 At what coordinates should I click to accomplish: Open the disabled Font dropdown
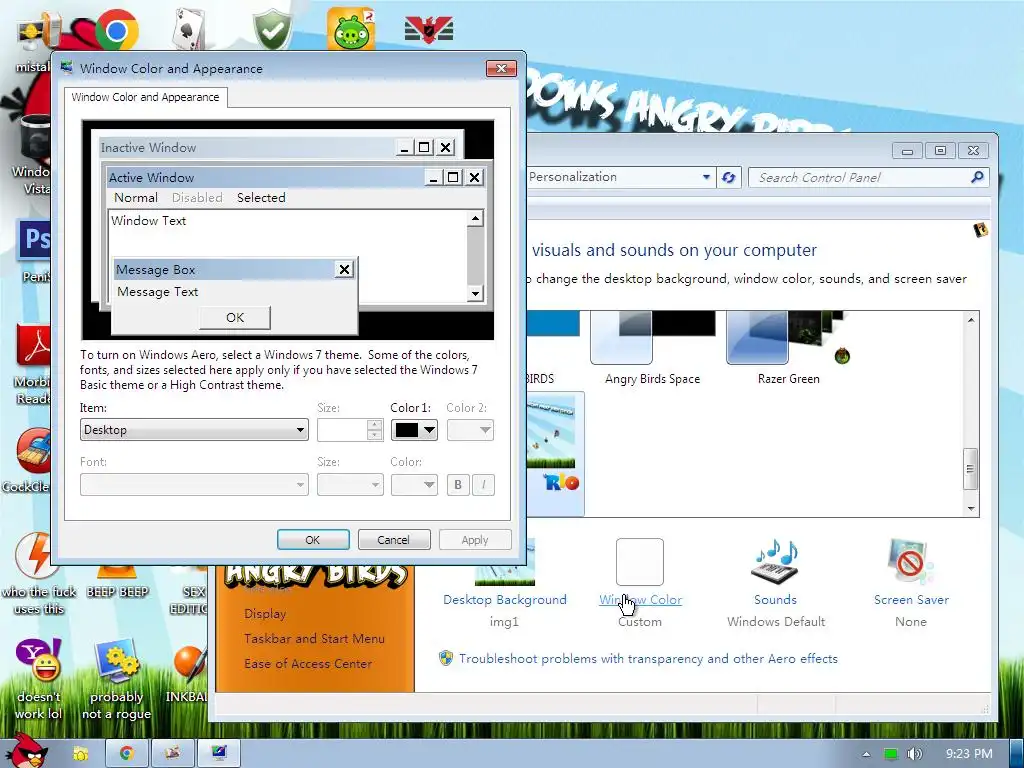pyautogui.click(x=194, y=485)
